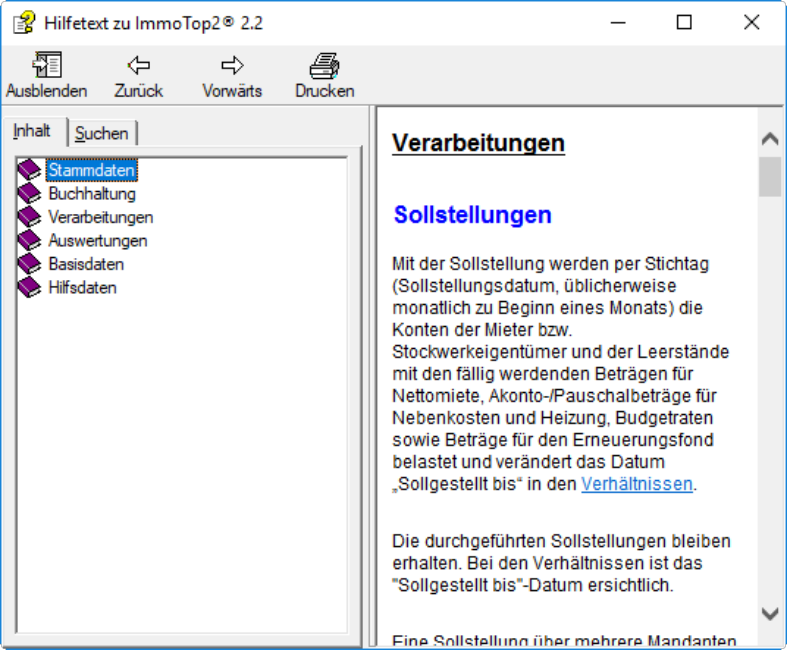Click the Verarbeitungen page heading
This screenshot has height=650, width=787.
(x=478, y=143)
